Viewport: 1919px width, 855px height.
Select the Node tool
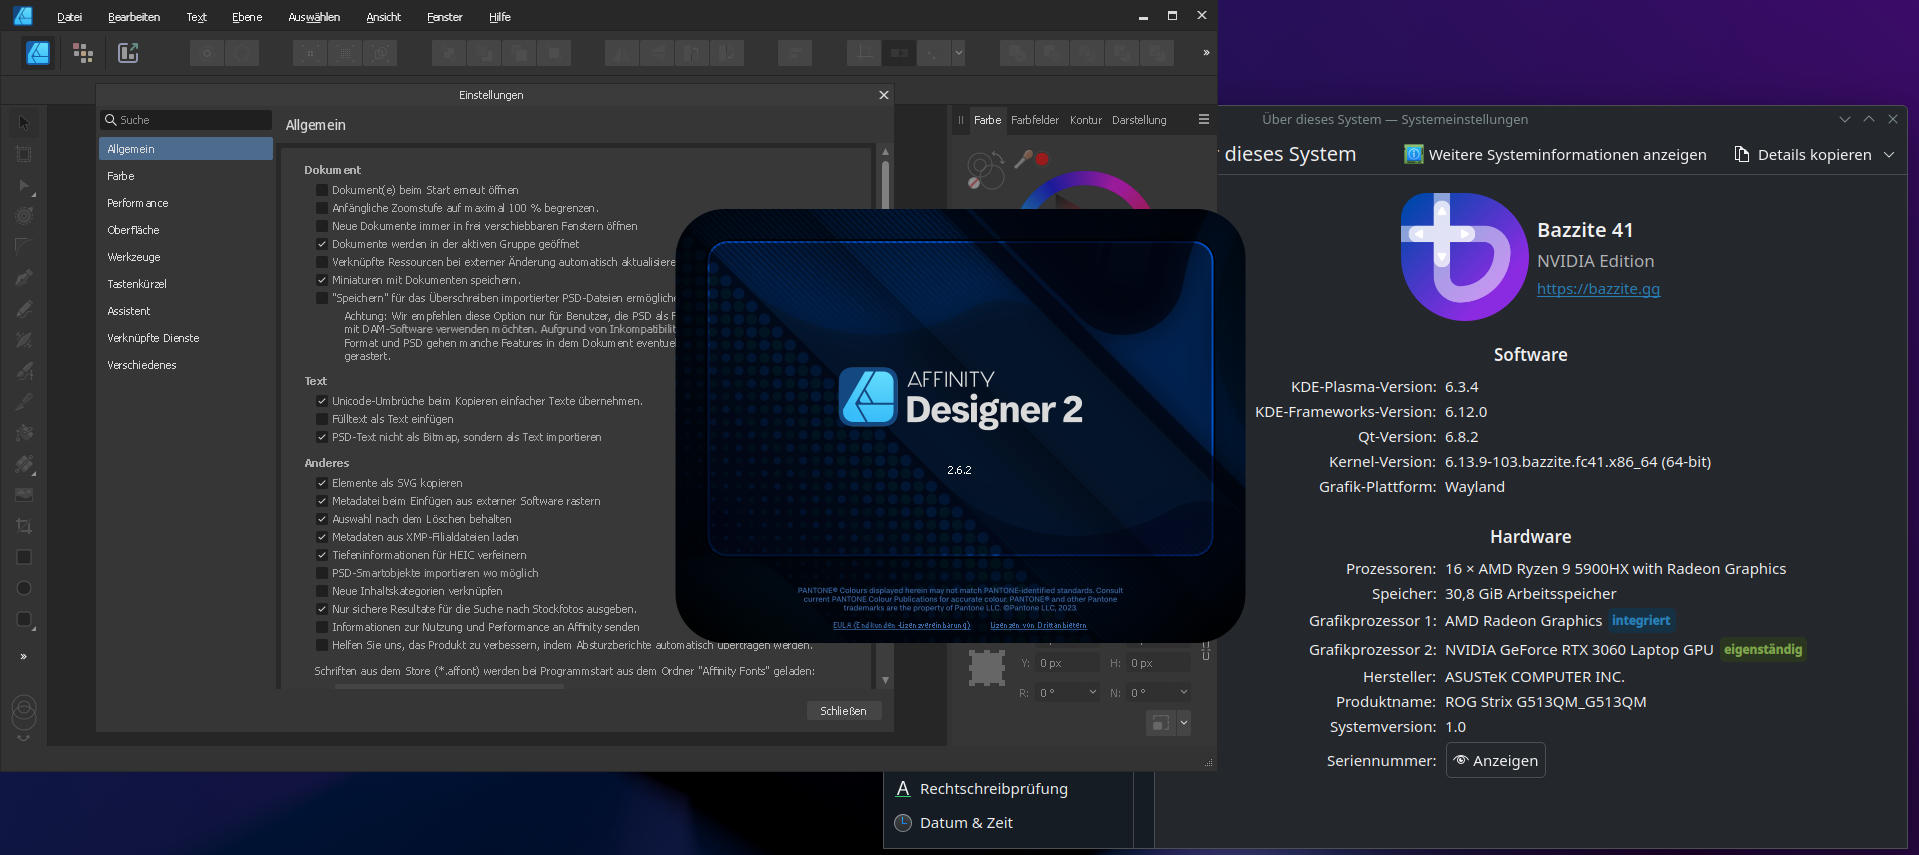[x=24, y=185]
